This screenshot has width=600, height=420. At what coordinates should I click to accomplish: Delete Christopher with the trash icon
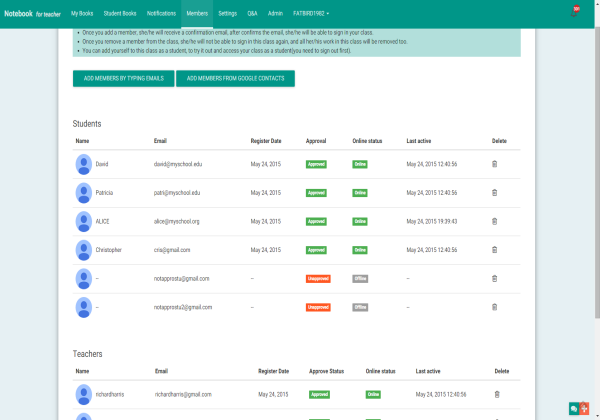[x=494, y=250]
